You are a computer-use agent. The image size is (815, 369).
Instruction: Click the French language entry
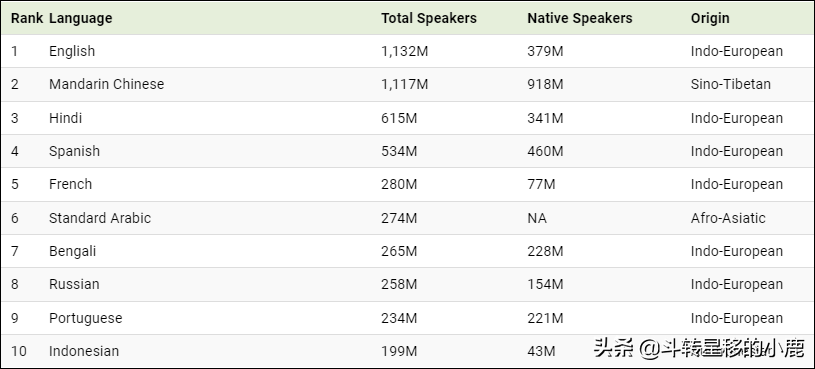click(70, 184)
